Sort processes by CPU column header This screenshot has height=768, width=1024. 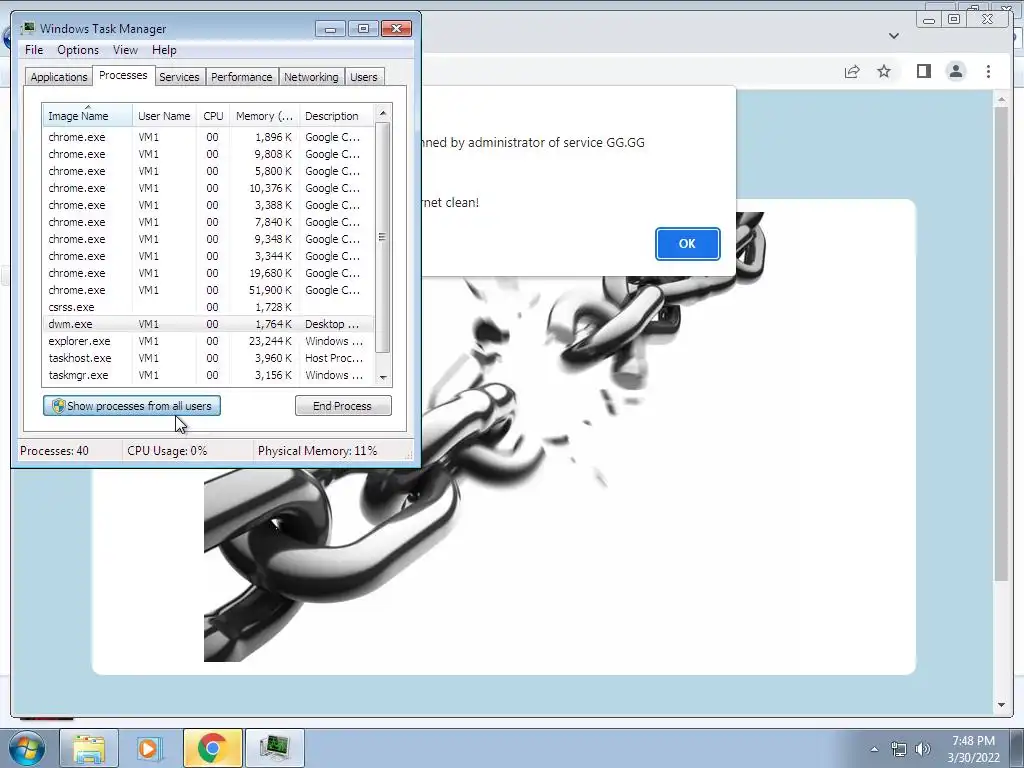213,116
